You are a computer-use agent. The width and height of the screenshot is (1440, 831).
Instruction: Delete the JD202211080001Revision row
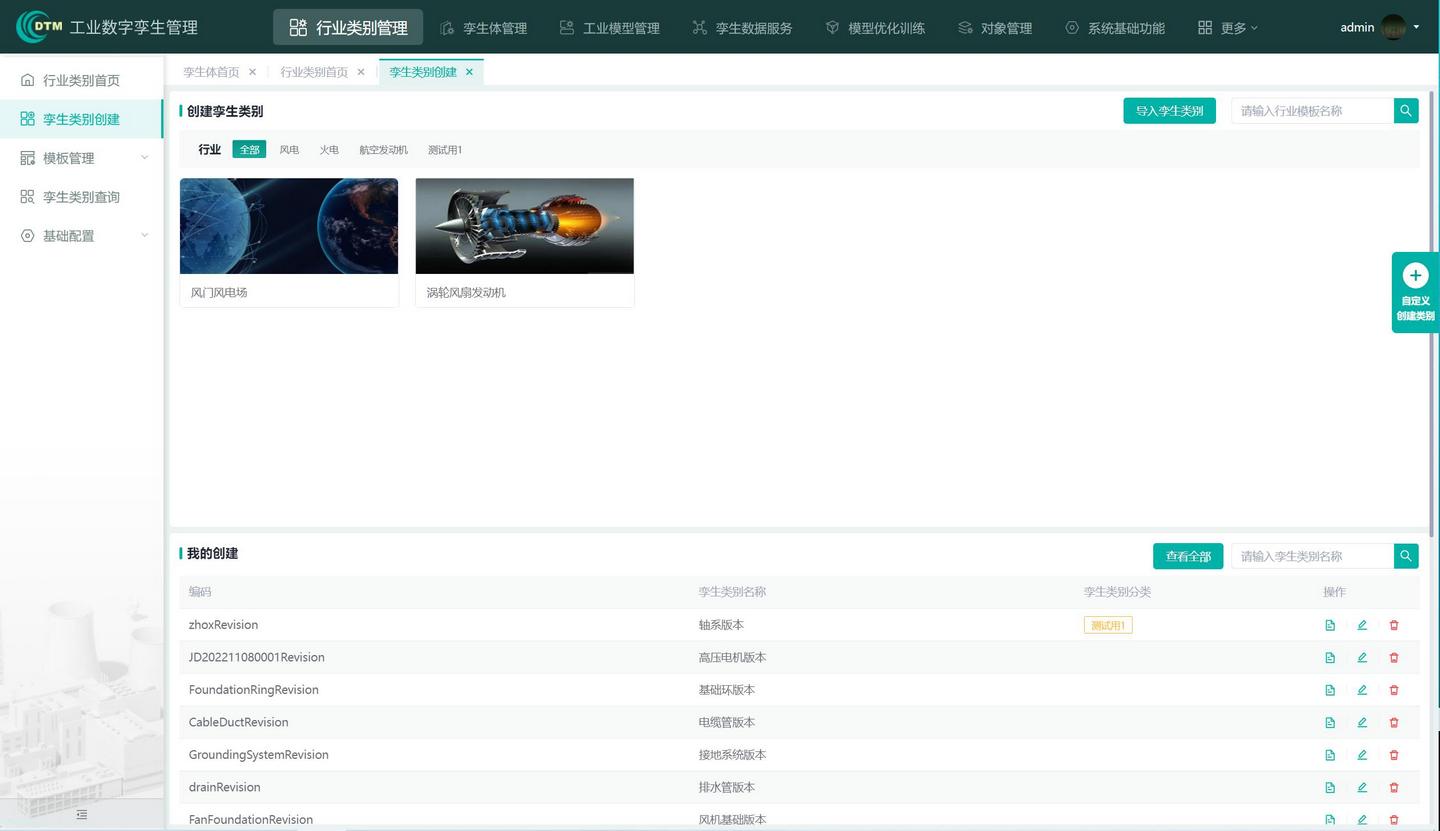click(x=1394, y=658)
